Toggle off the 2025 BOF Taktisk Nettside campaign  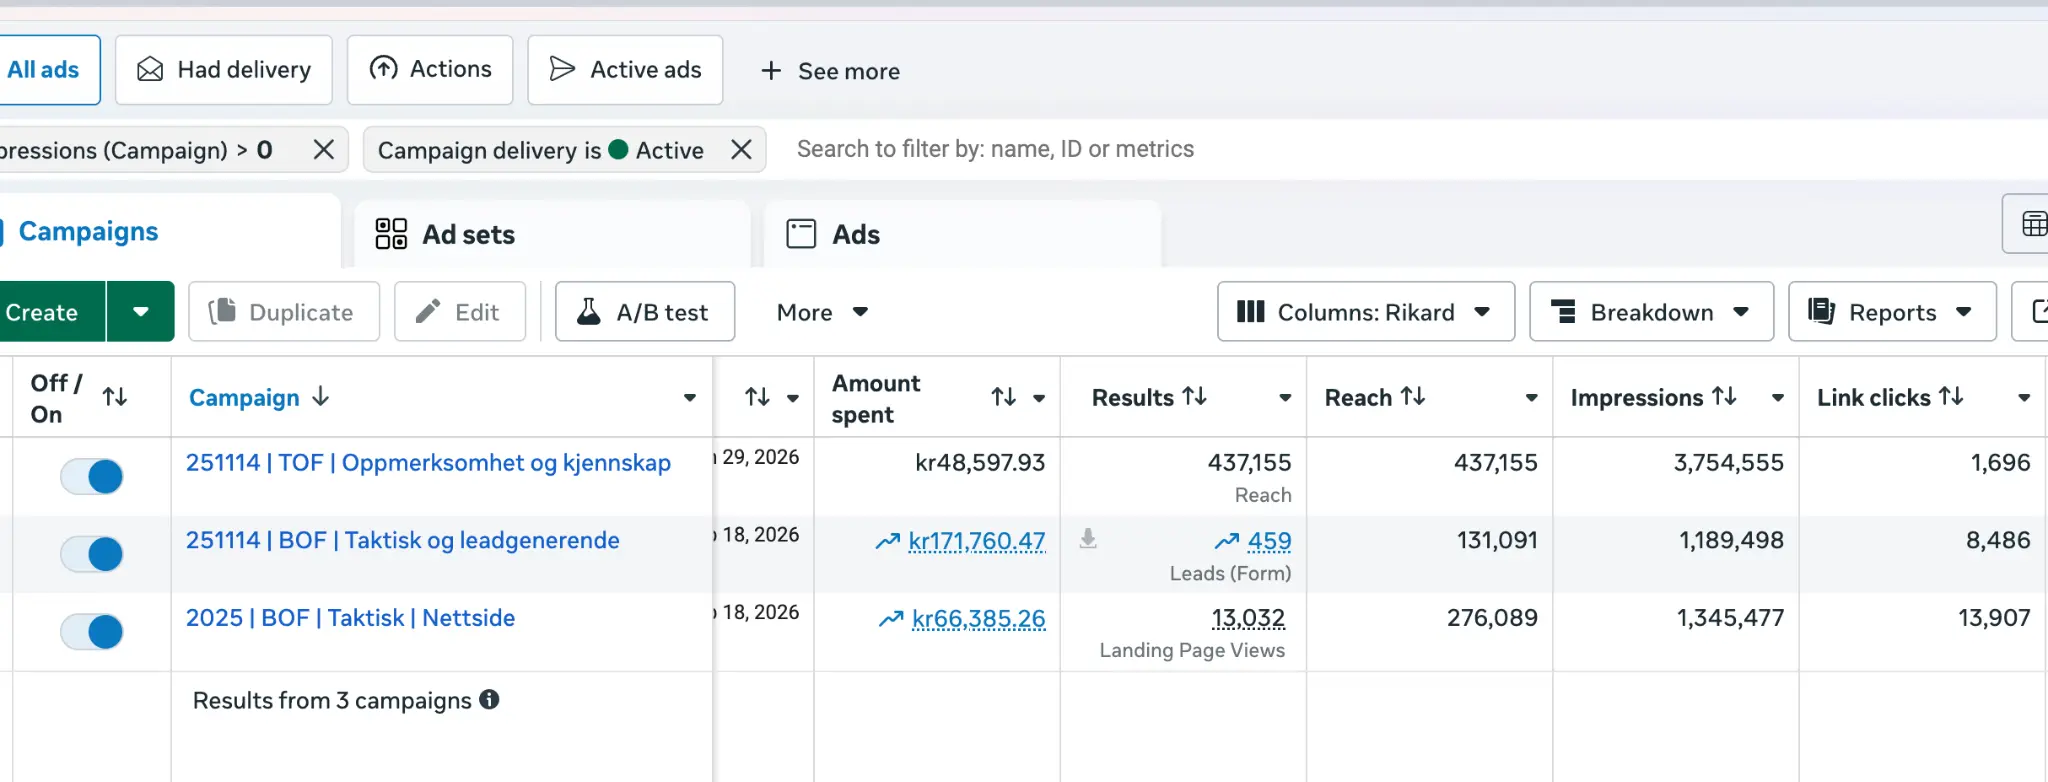pyautogui.click(x=92, y=631)
